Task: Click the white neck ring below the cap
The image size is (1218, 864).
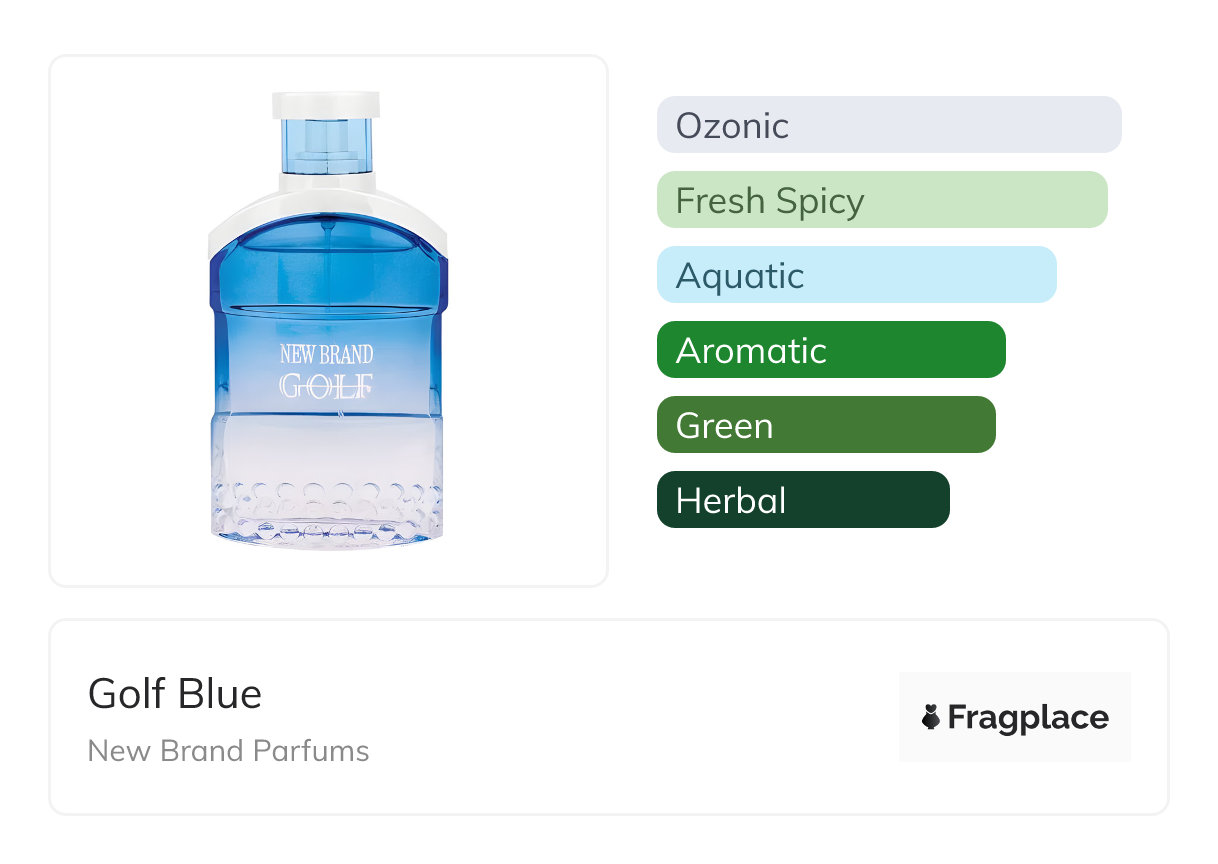Action: 326,181
